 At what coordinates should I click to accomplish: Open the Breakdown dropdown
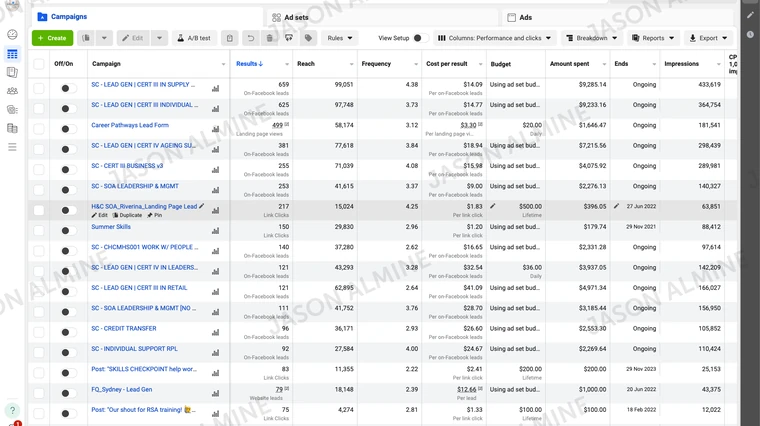coord(591,38)
